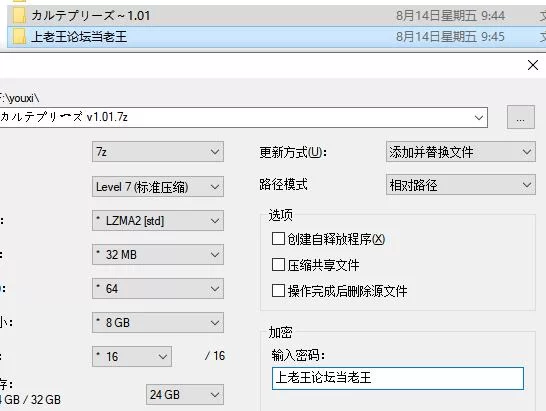Click the password input field 输入密码

click(398, 378)
